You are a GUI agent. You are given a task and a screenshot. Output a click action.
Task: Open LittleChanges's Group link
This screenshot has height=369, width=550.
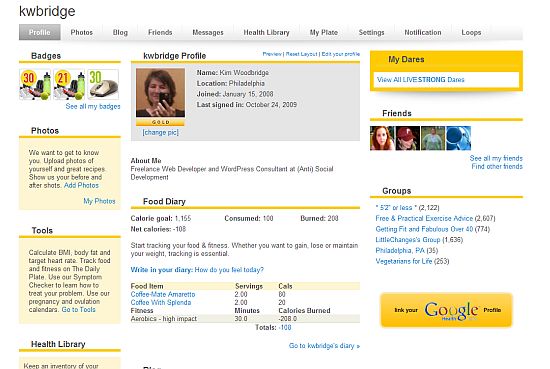pos(408,240)
